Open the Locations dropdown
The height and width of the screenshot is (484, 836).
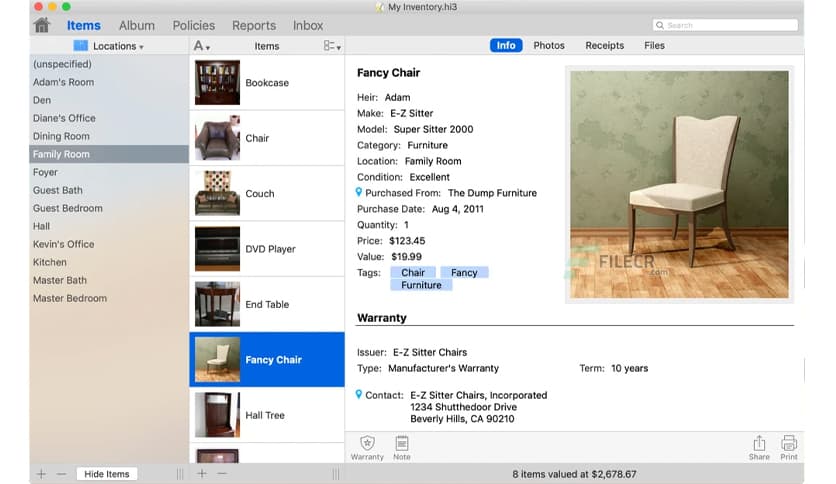(x=118, y=46)
